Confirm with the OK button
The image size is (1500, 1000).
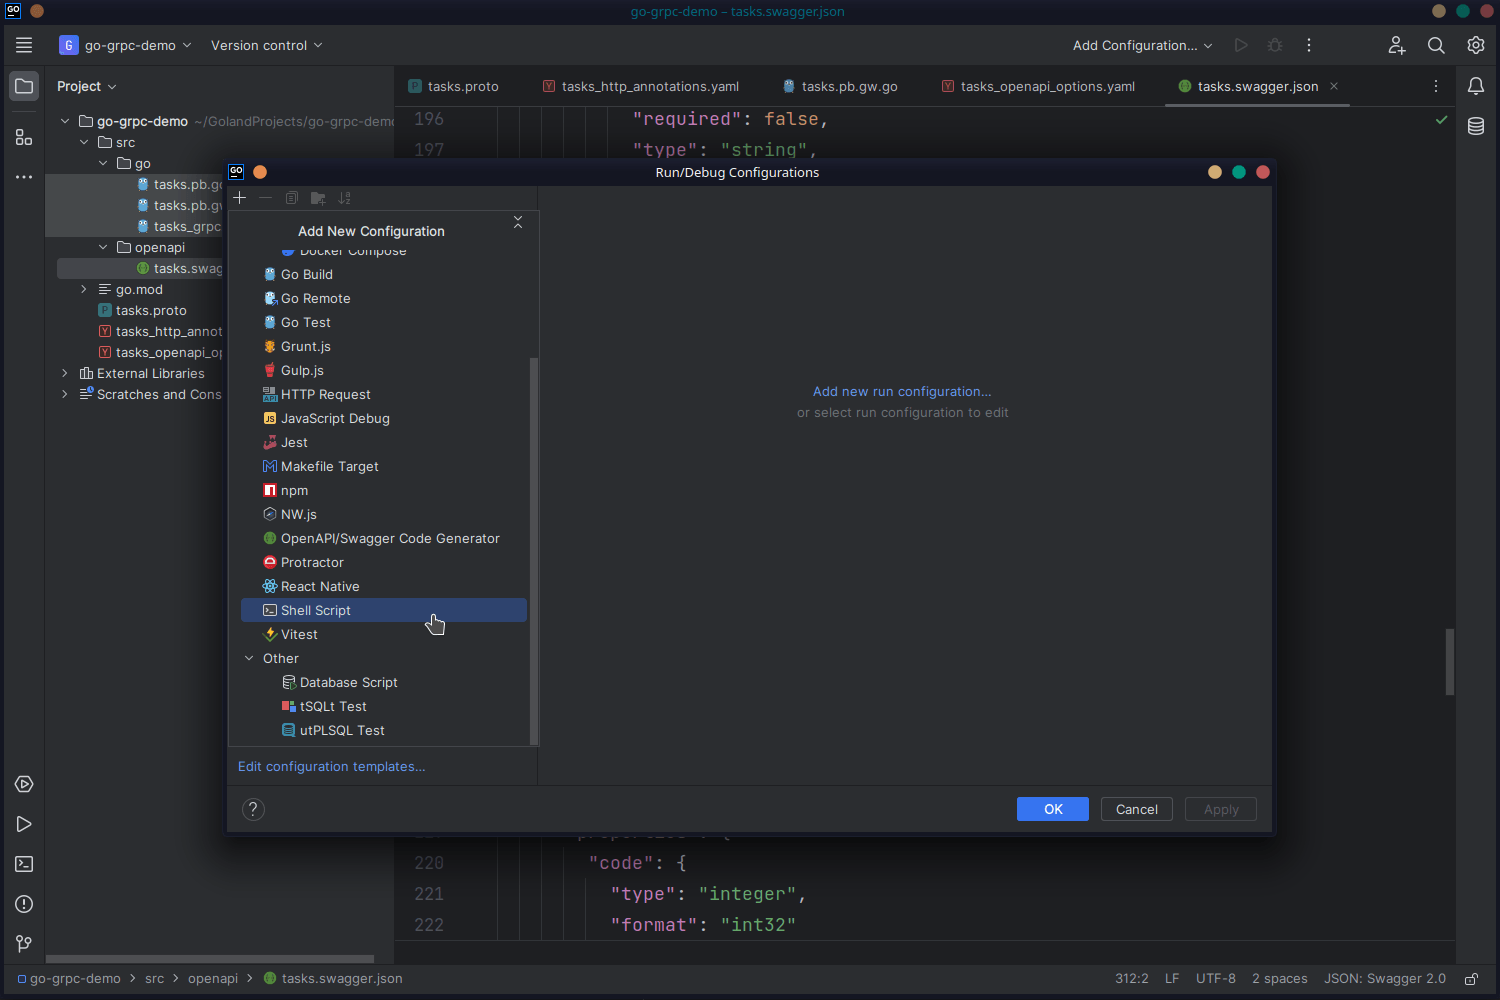(x=1052, y=809)
